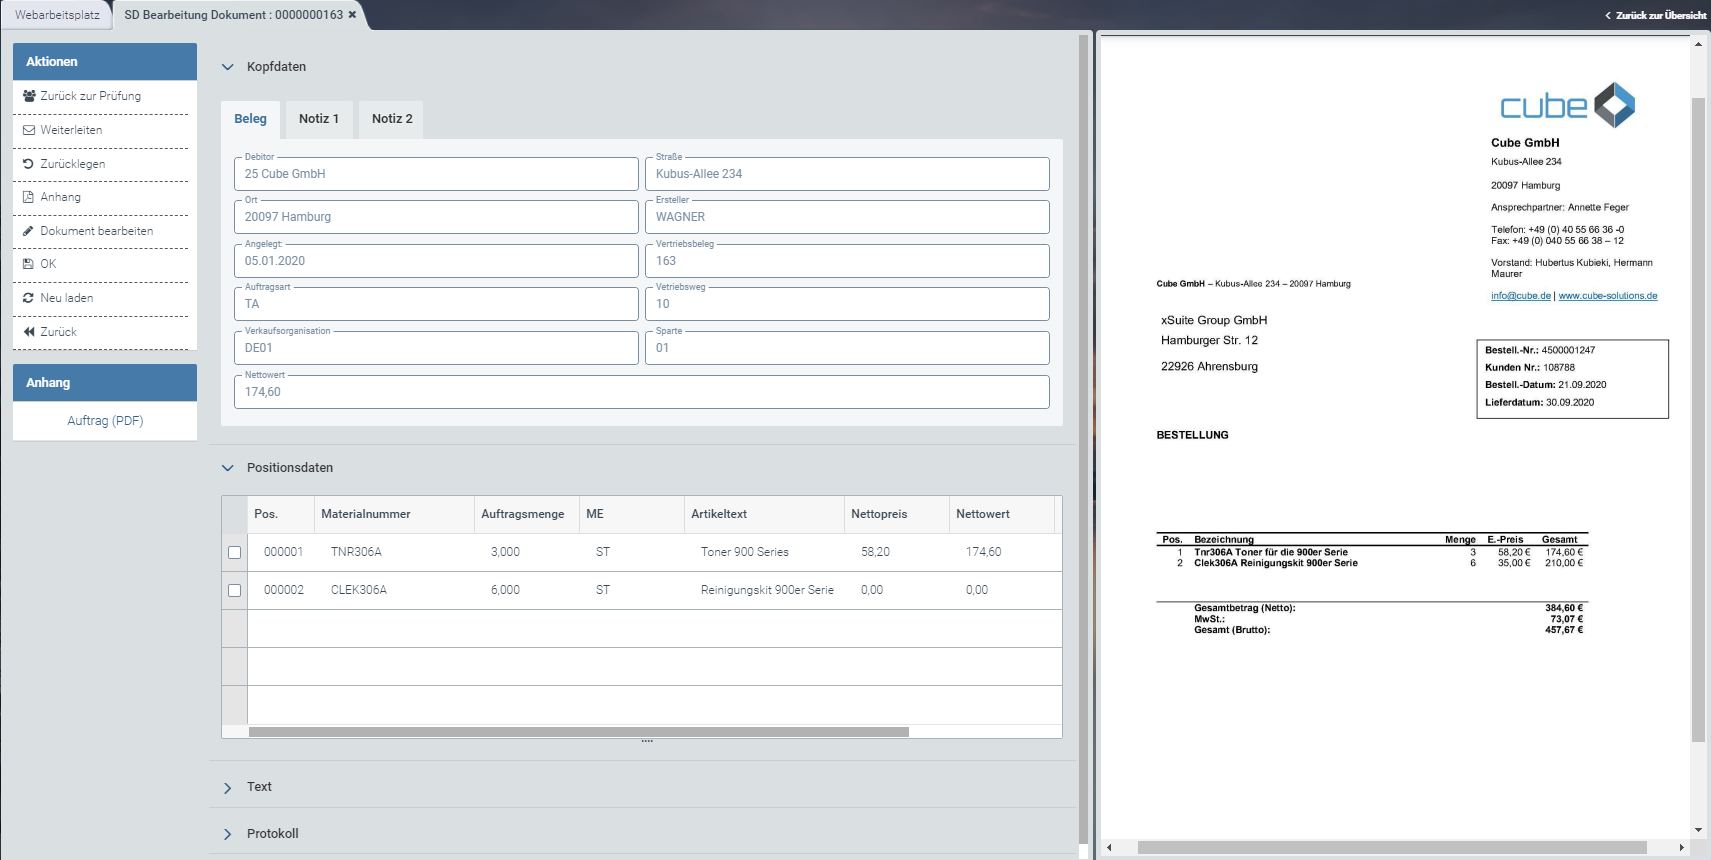Open Anhang via its document icon
This screenshot has width=1711, height=860.
(29, 197)
